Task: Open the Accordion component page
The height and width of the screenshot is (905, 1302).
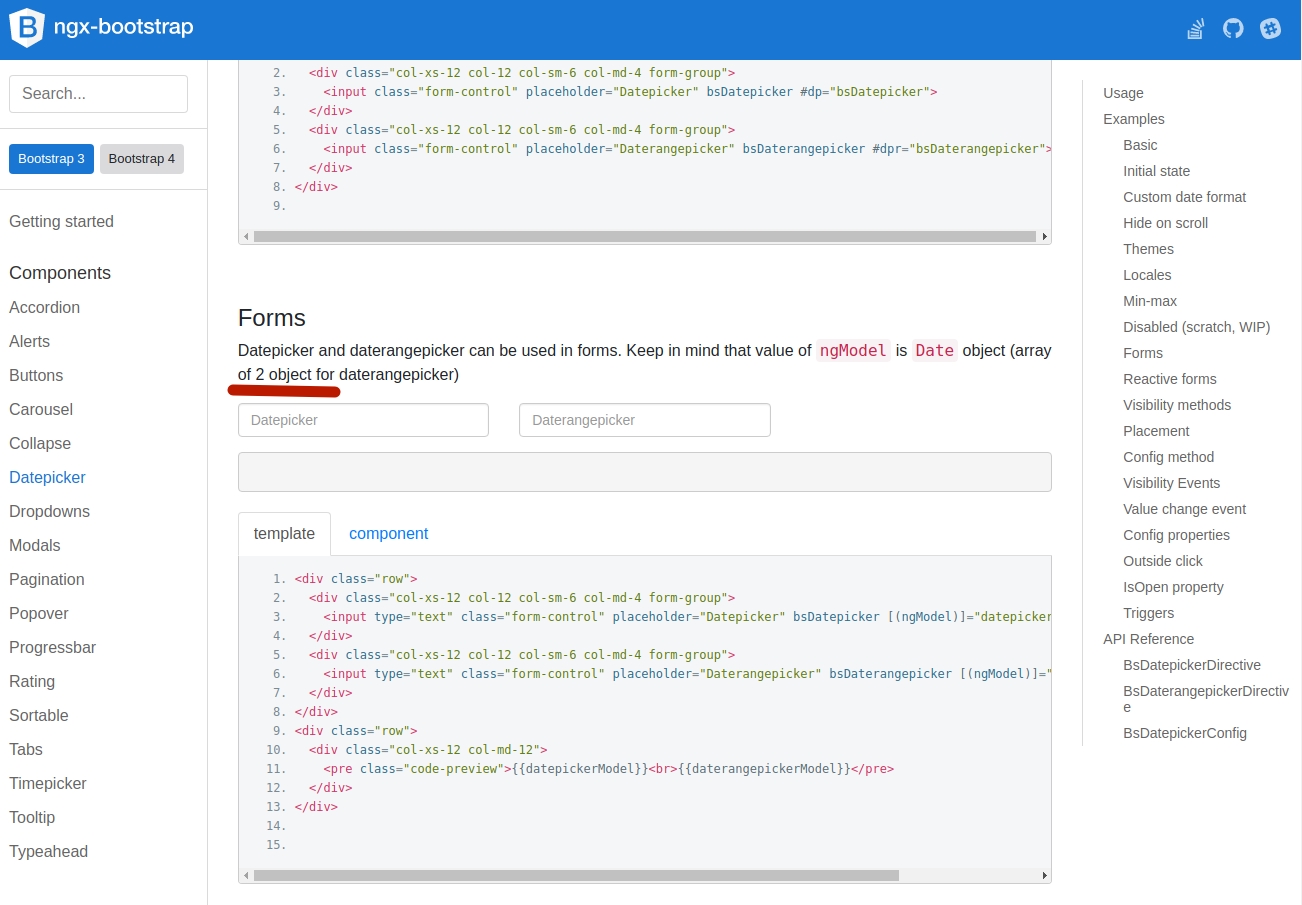Action: point(44,307)
